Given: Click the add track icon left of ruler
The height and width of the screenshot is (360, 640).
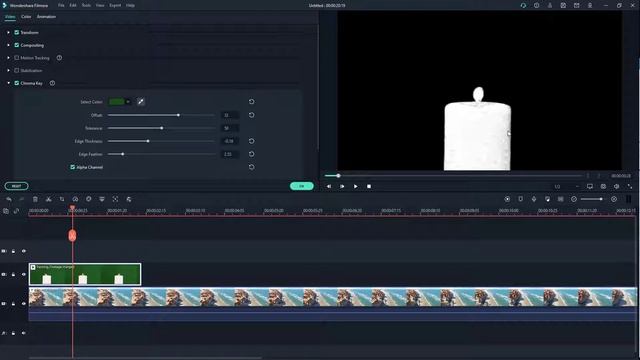Looking at the screenshot, I should 6,211.
